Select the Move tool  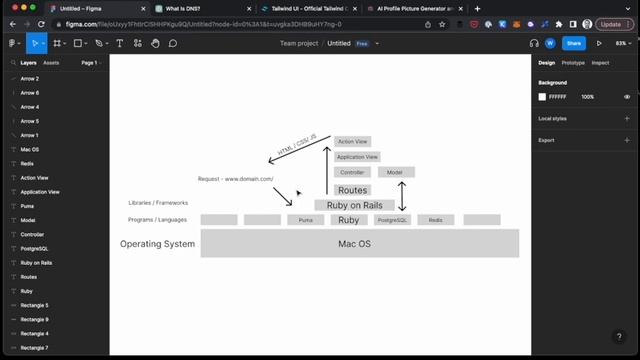[x=34, y=43]
